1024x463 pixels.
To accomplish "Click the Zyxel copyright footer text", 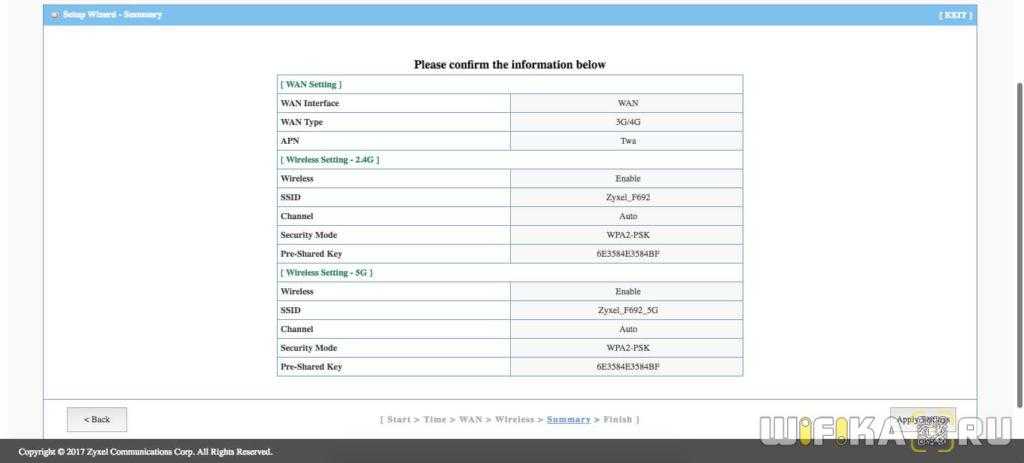I will tap(145, 452).
